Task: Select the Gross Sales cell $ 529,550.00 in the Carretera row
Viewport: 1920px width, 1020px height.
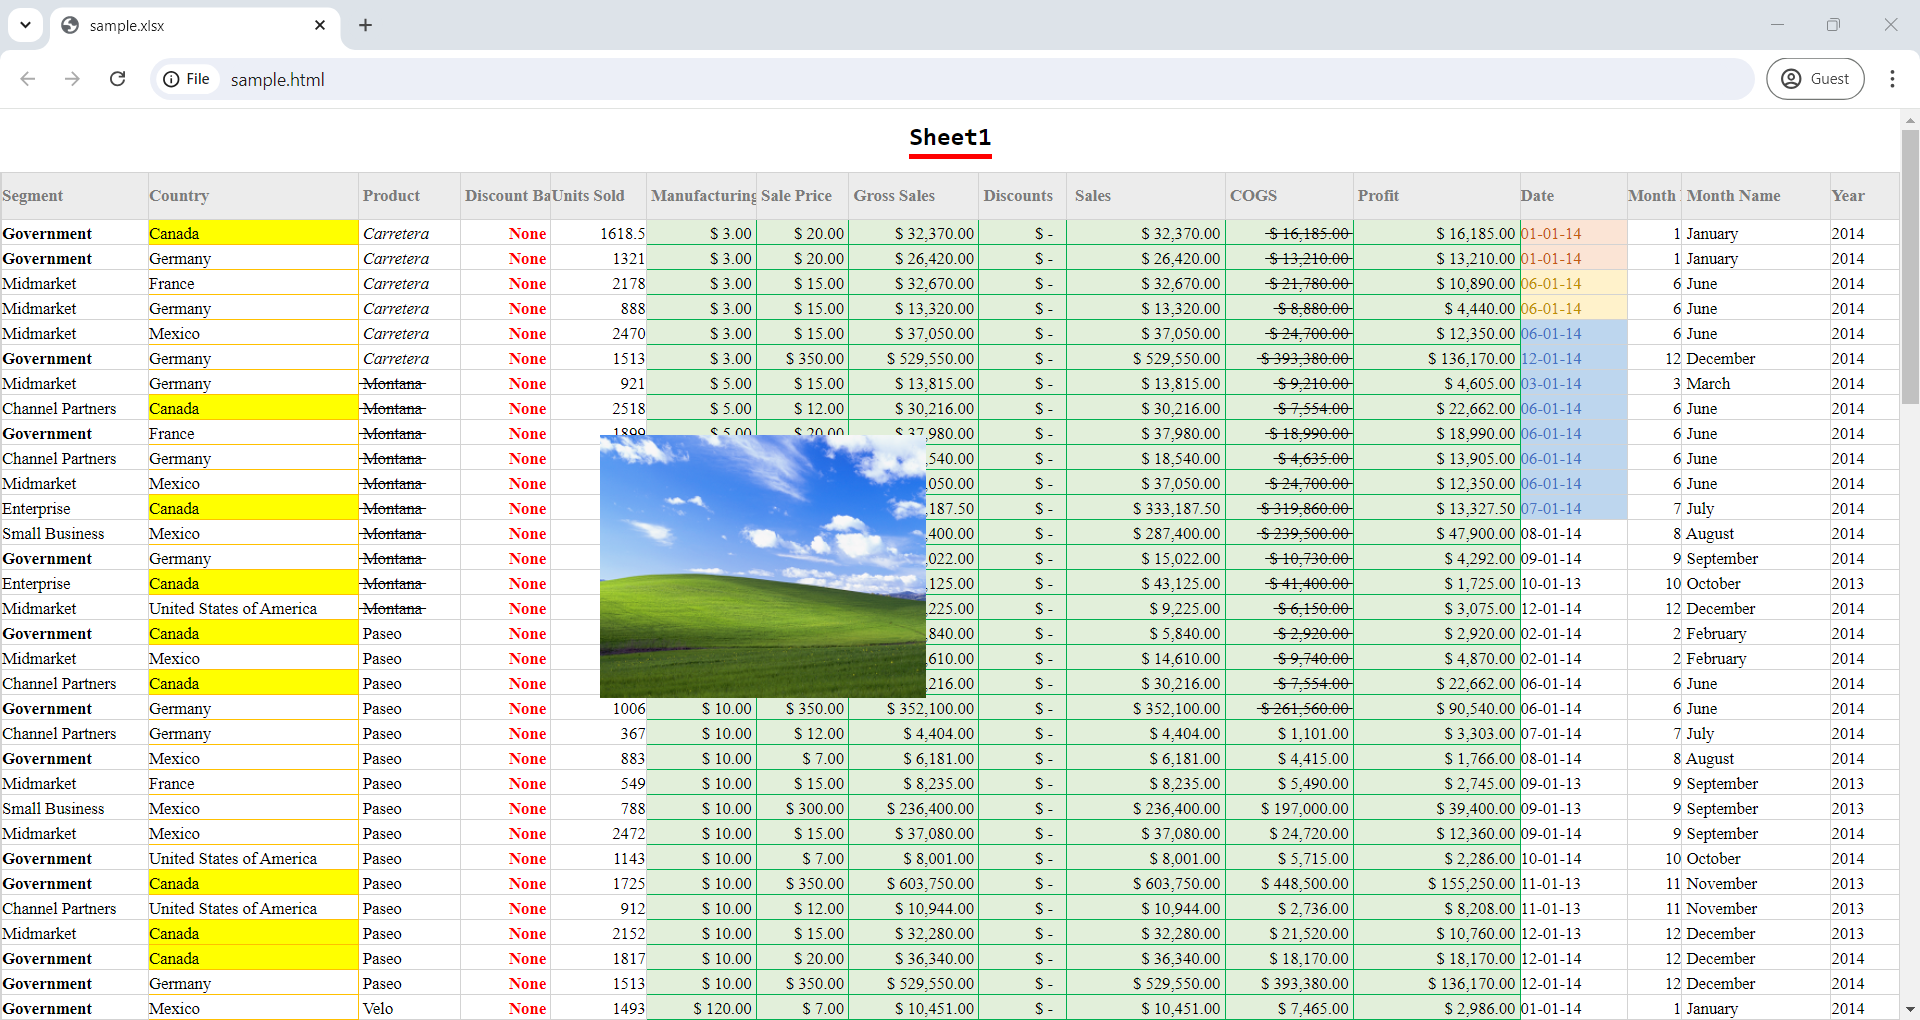Action: pyautogui.click(x=914, y=358)
